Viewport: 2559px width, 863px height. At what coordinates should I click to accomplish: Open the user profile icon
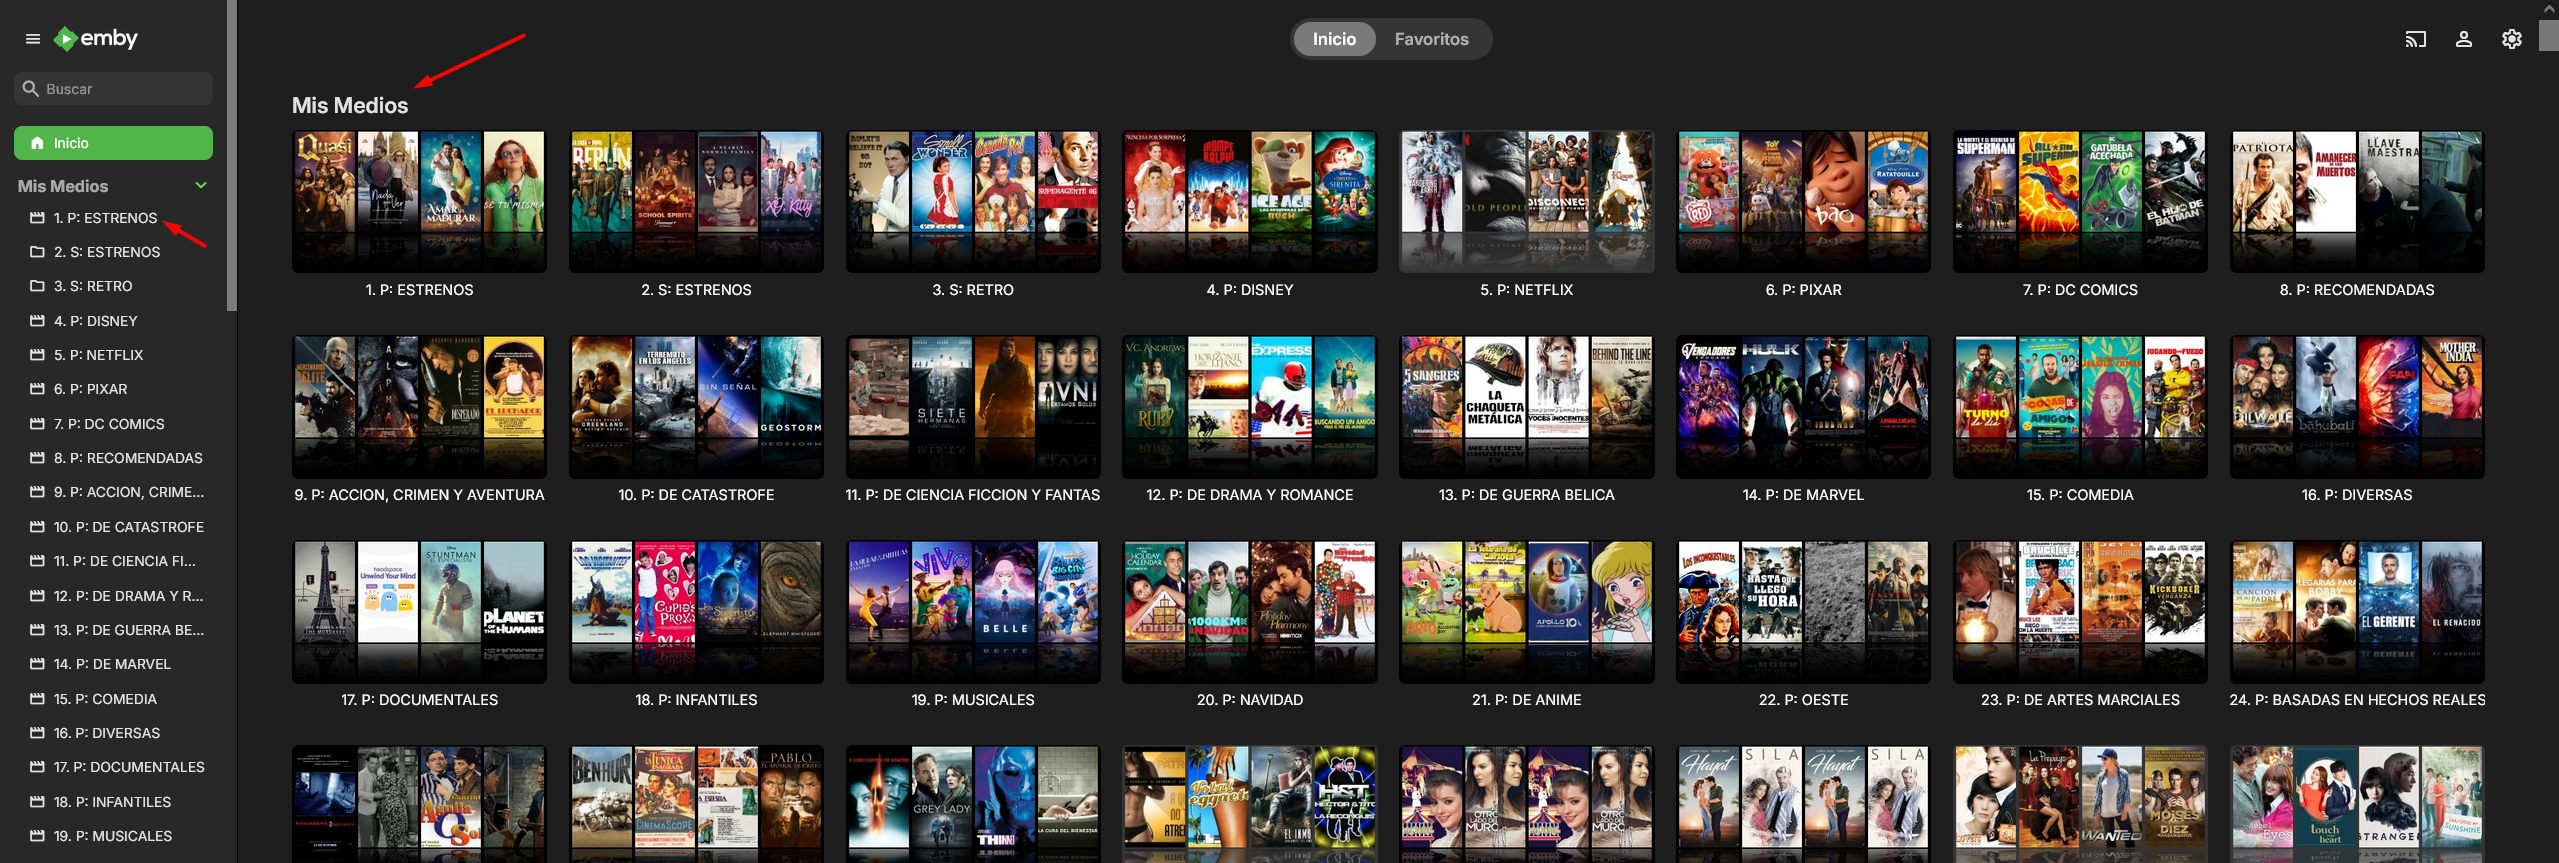pos(2464,39)
